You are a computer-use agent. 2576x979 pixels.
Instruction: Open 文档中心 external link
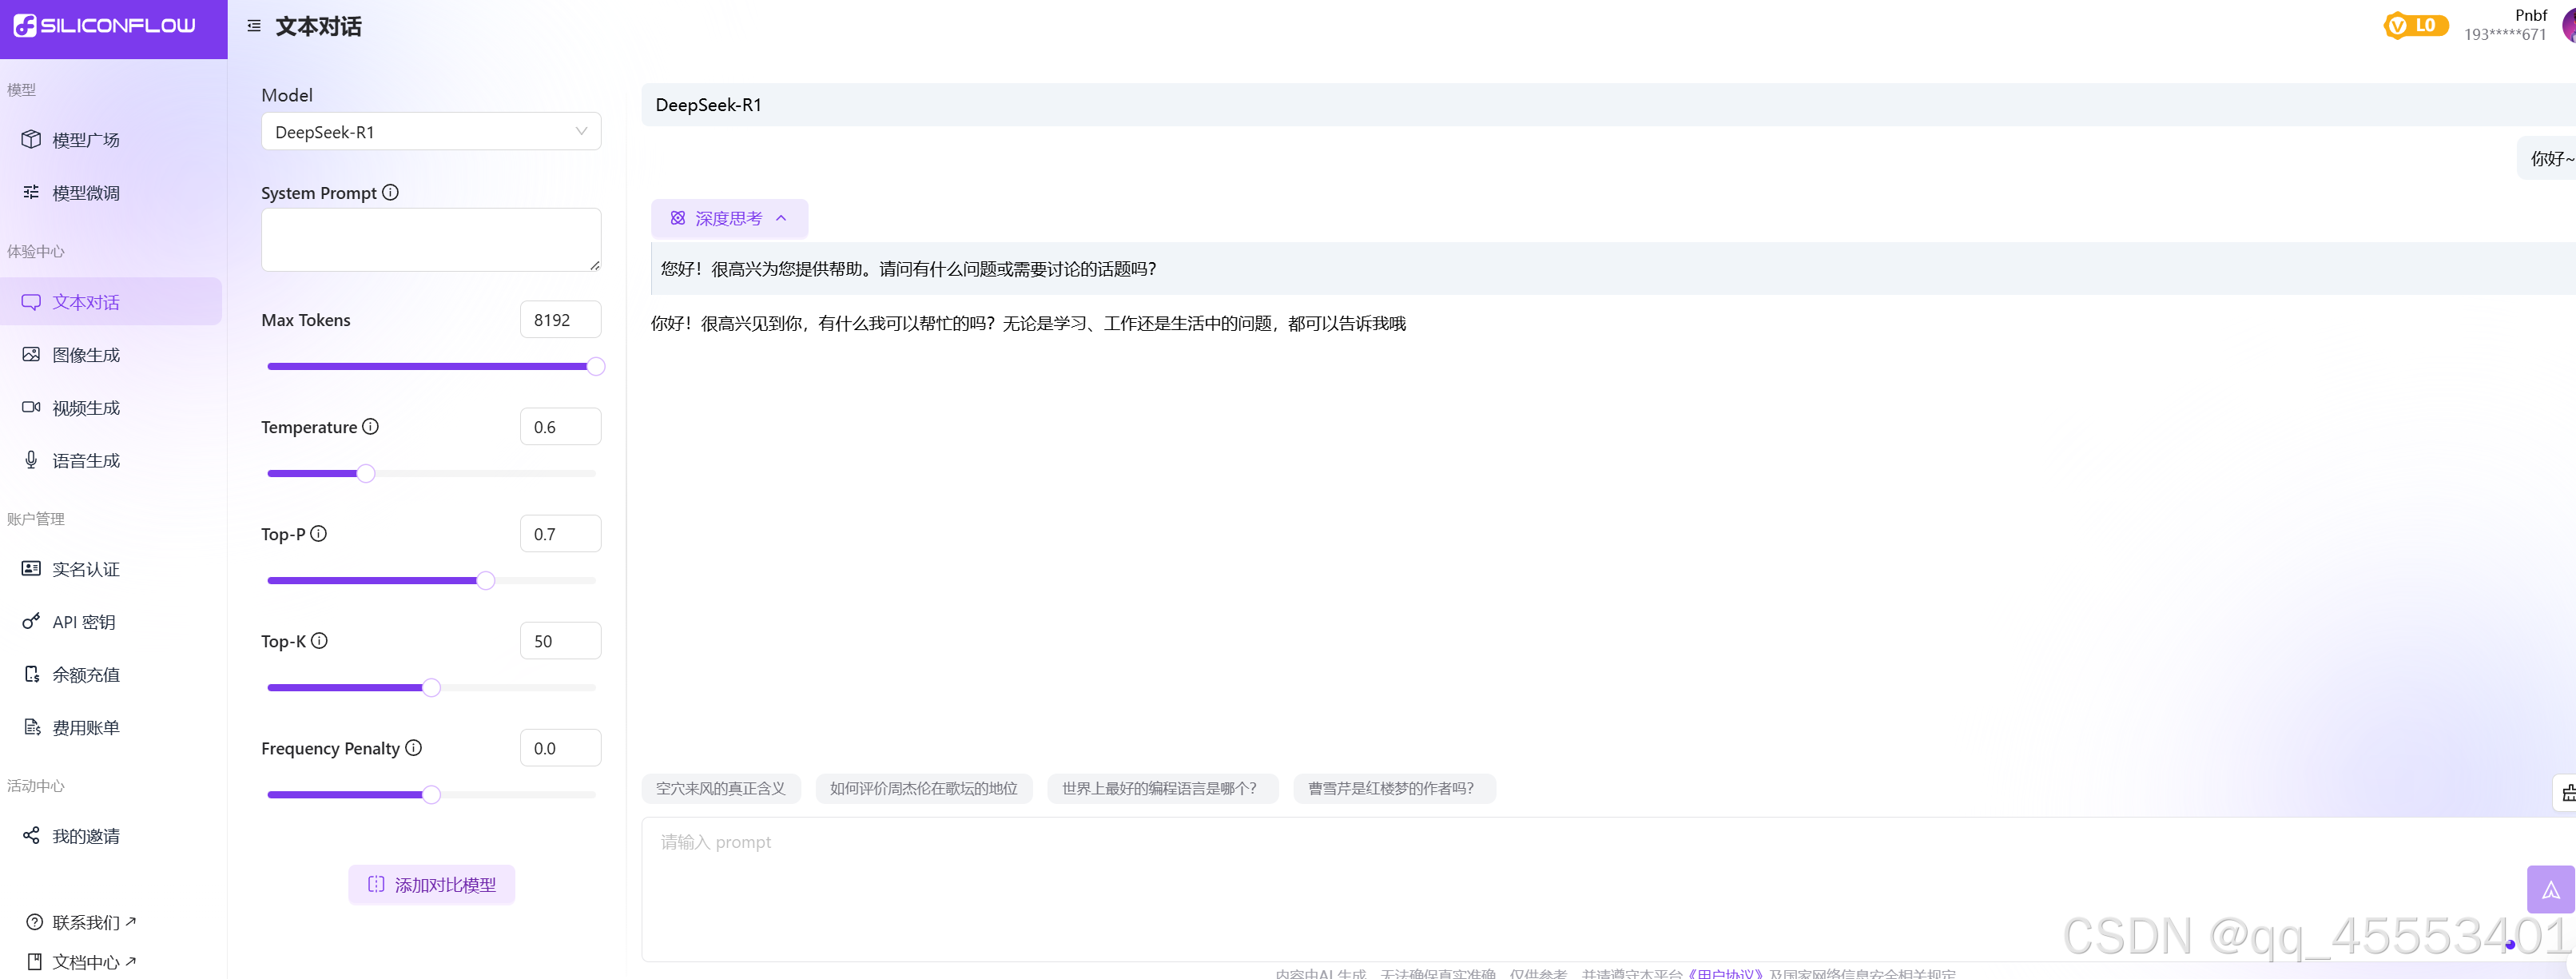point(86,961)
